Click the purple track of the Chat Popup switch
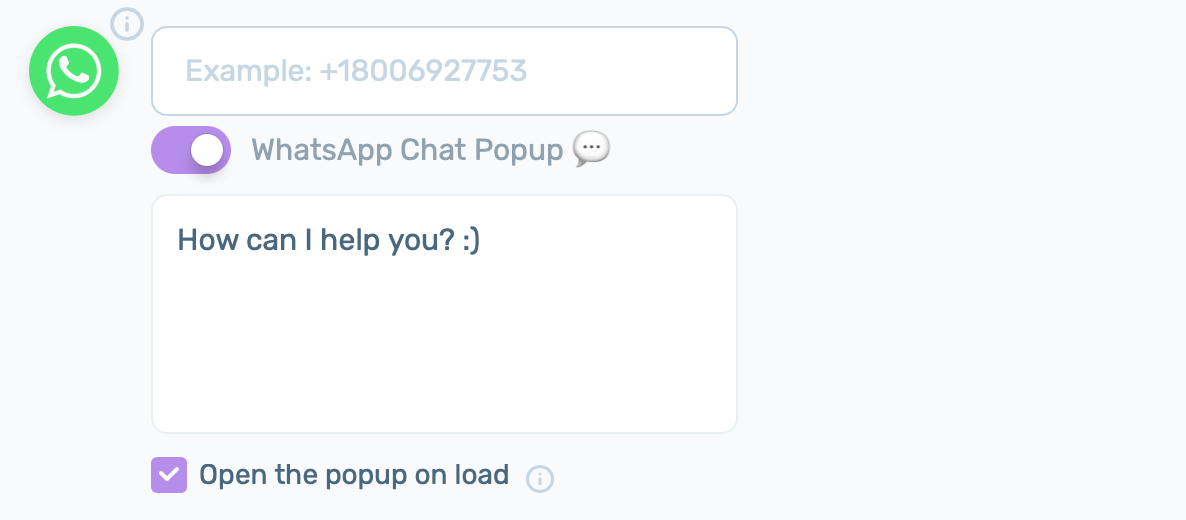1186x520 pixels. 169,150
